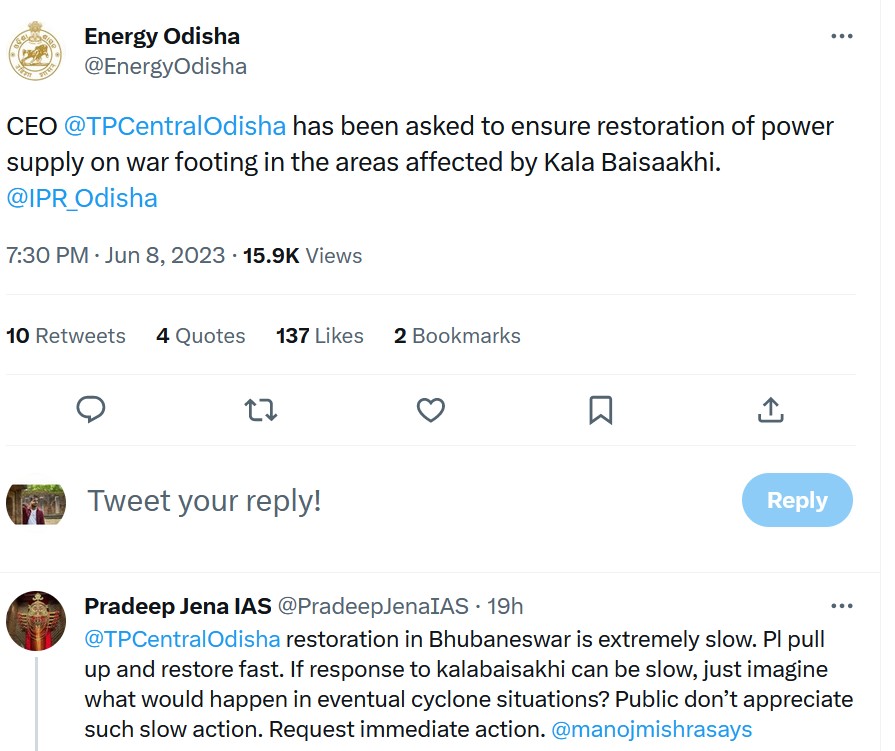This screenshot has height=751, width=895.
Task: Bookmark the tweet with the bookmark icon
Action: click(x=601, y=410)
